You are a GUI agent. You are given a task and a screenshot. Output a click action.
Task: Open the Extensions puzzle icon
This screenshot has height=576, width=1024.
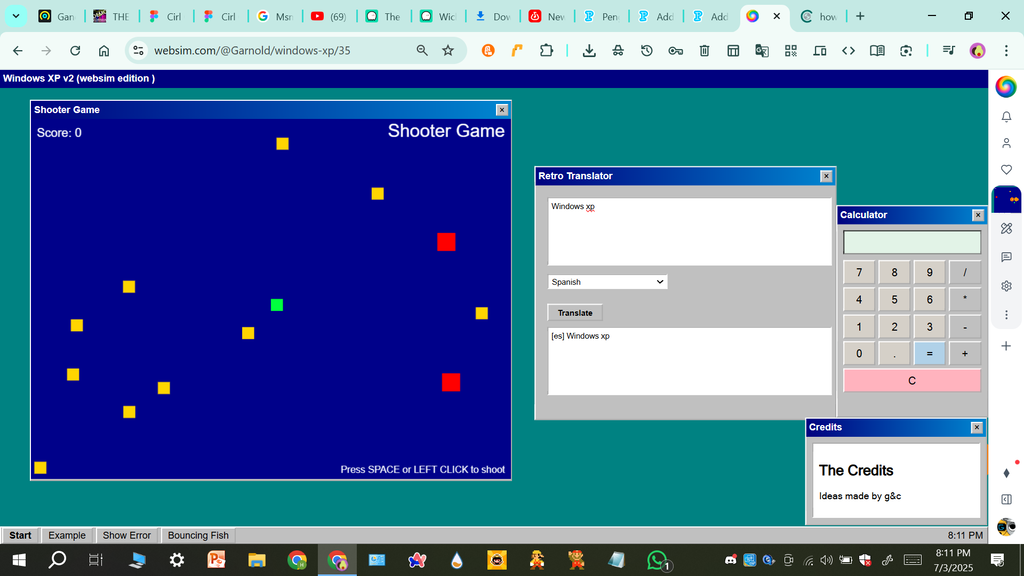(x=546, y=50)
